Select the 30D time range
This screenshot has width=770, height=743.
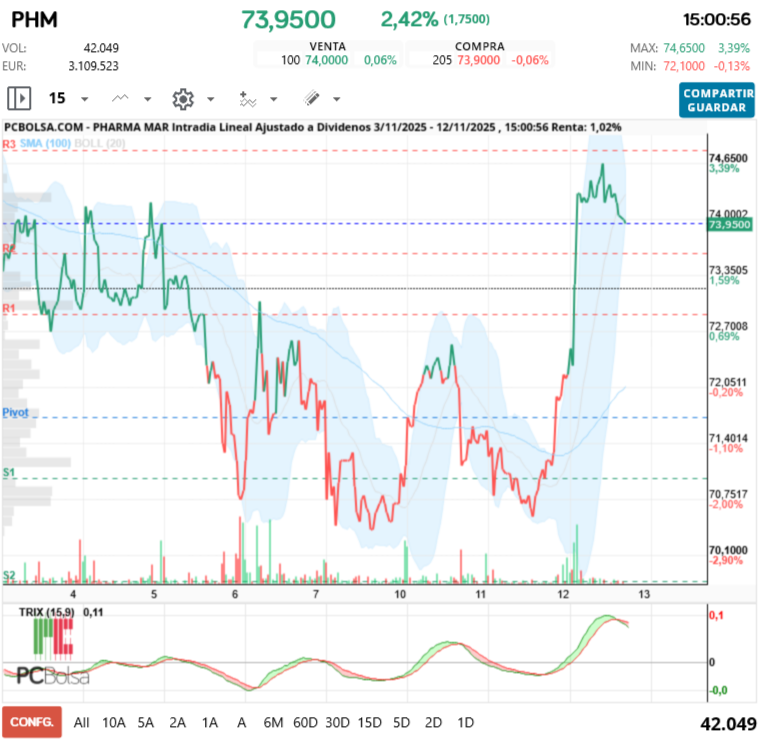pos(337,723)
